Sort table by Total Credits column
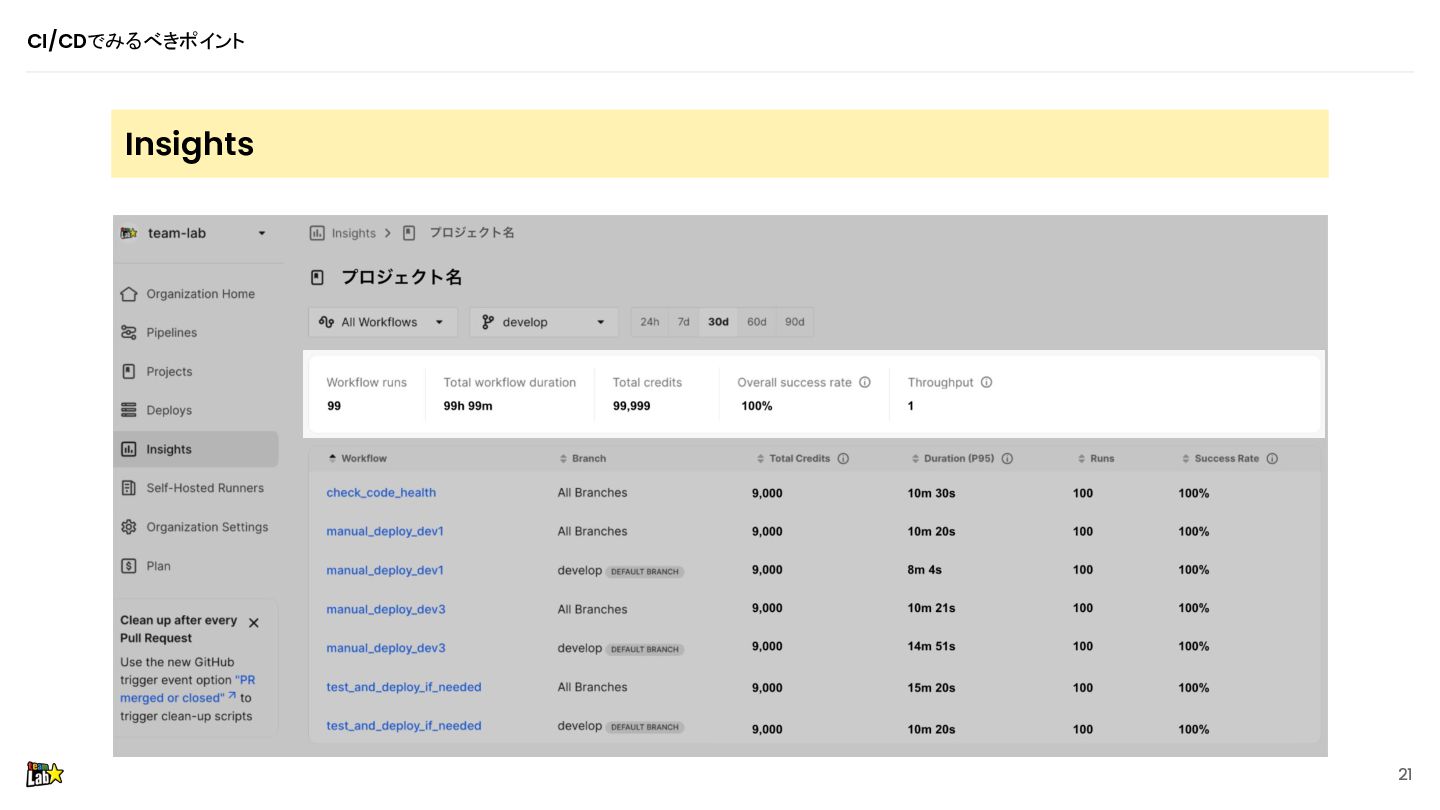This screenshot has width=1440, height=810. click(794, 458)
